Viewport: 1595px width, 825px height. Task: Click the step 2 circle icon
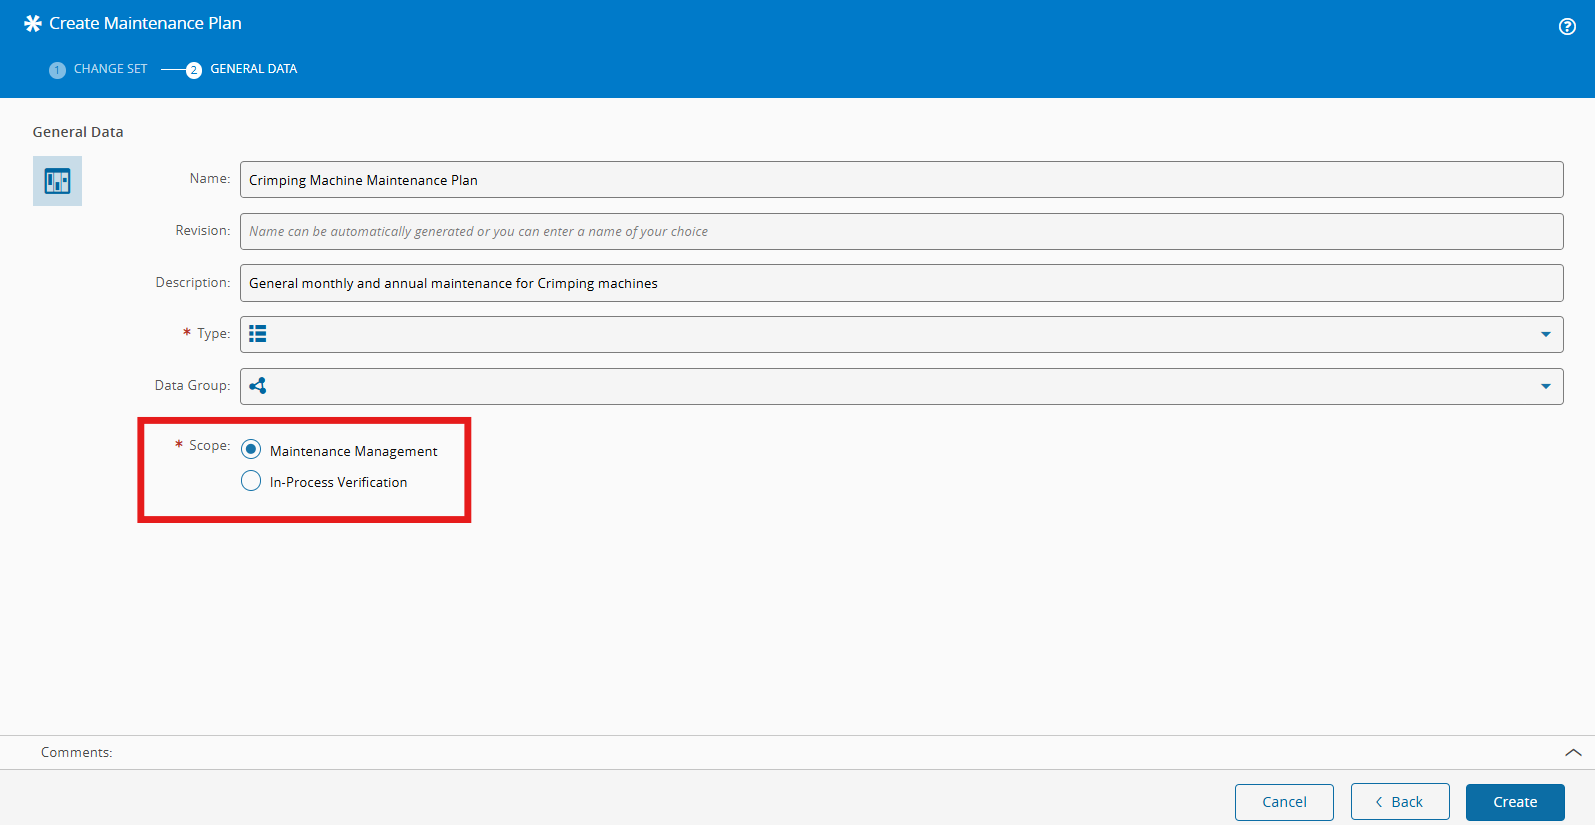pos(194,70)
